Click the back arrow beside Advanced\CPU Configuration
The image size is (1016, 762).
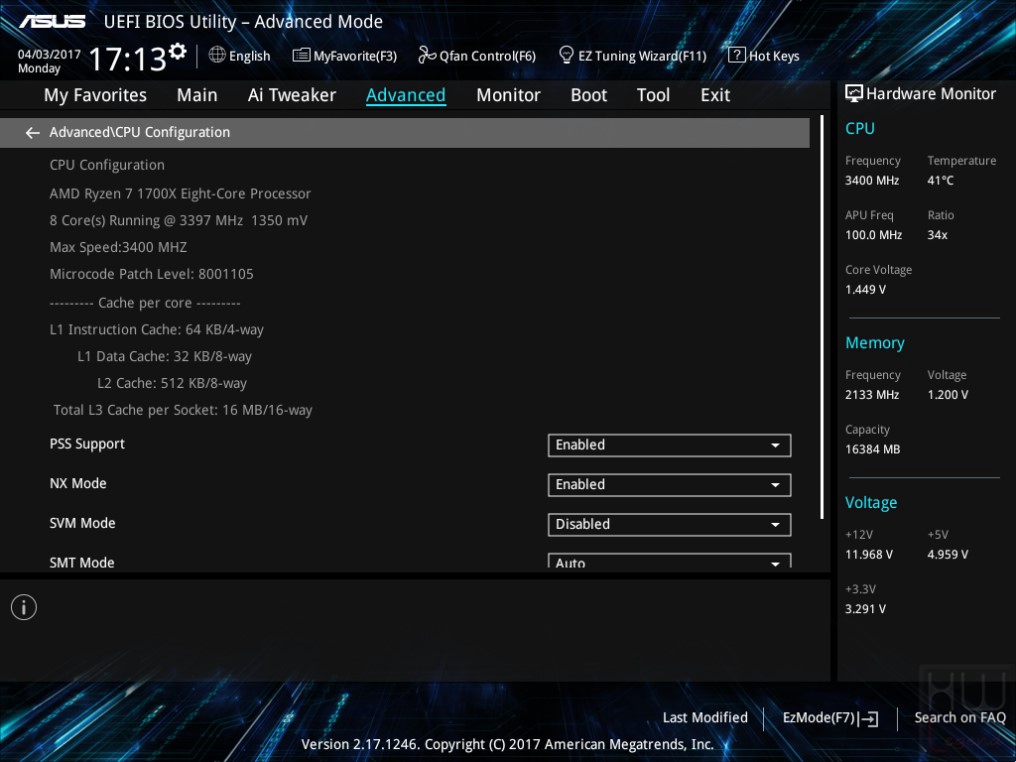coord(32,133)
